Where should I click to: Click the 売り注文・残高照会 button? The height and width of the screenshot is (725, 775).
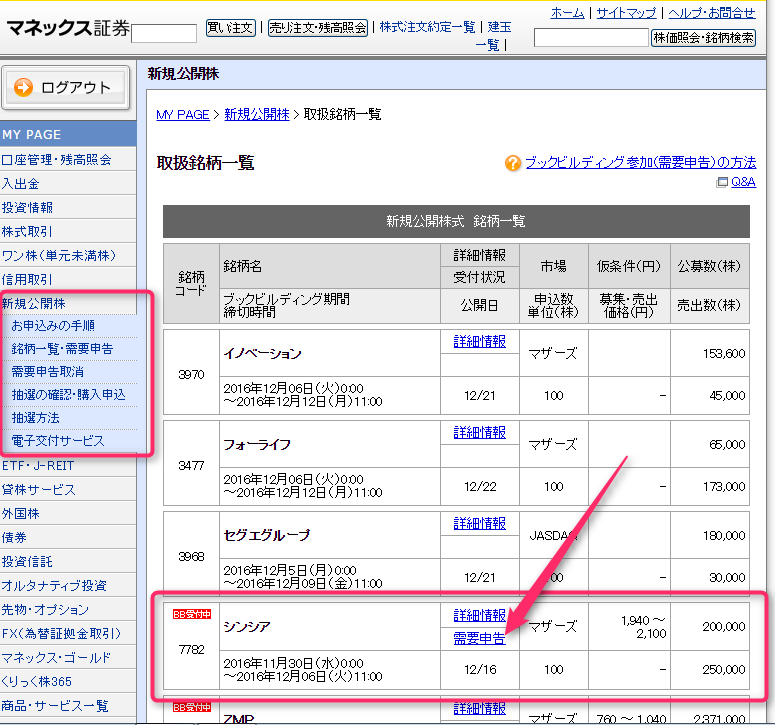(318, 28)
